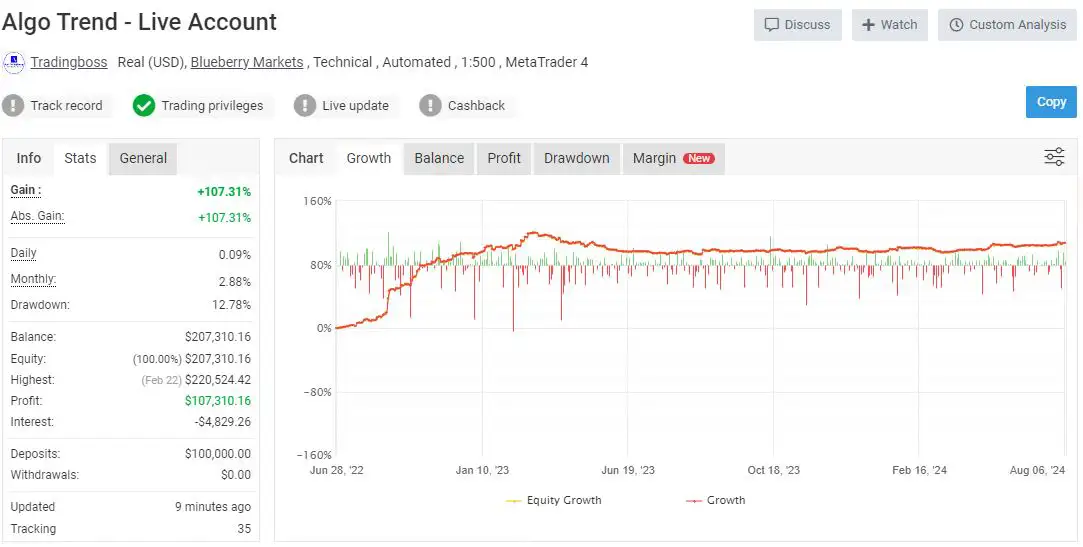Viewport: 1083px width, 547px height.
Task: Switch to the Stats tab
Action: pyautogui.click(x=80, y=158)
